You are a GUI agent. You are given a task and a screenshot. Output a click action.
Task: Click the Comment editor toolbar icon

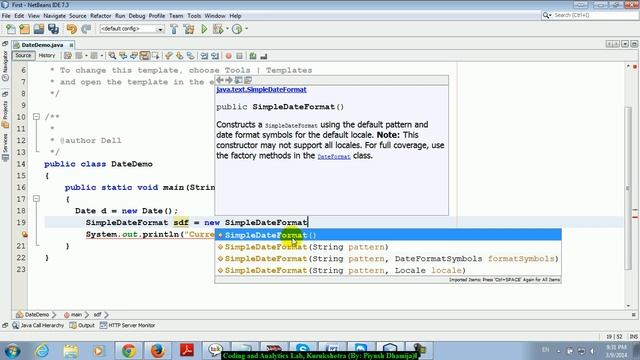click(253, 56)
